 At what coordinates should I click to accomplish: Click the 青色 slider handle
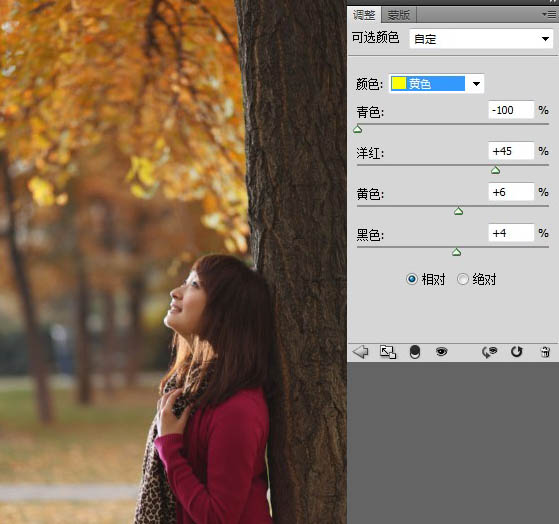358,129
